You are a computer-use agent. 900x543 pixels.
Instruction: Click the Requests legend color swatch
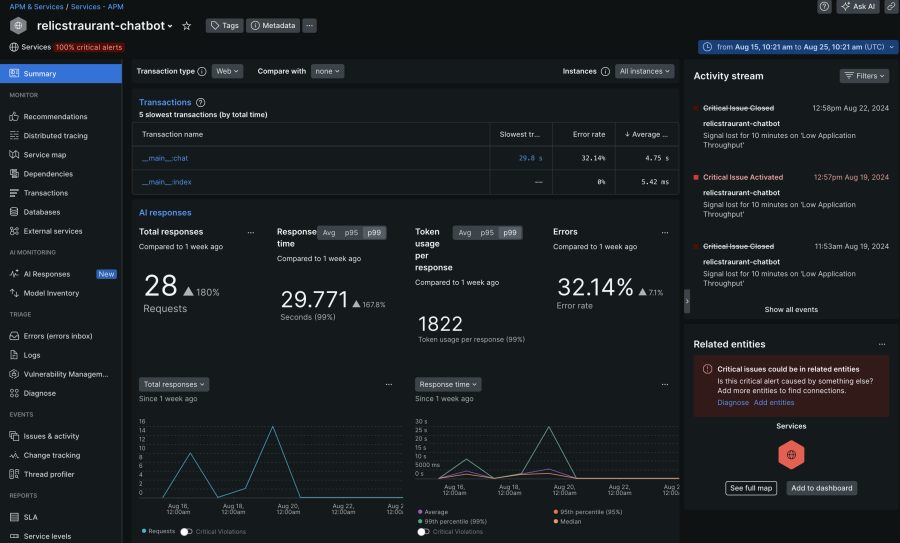click(x=144, y=531)
